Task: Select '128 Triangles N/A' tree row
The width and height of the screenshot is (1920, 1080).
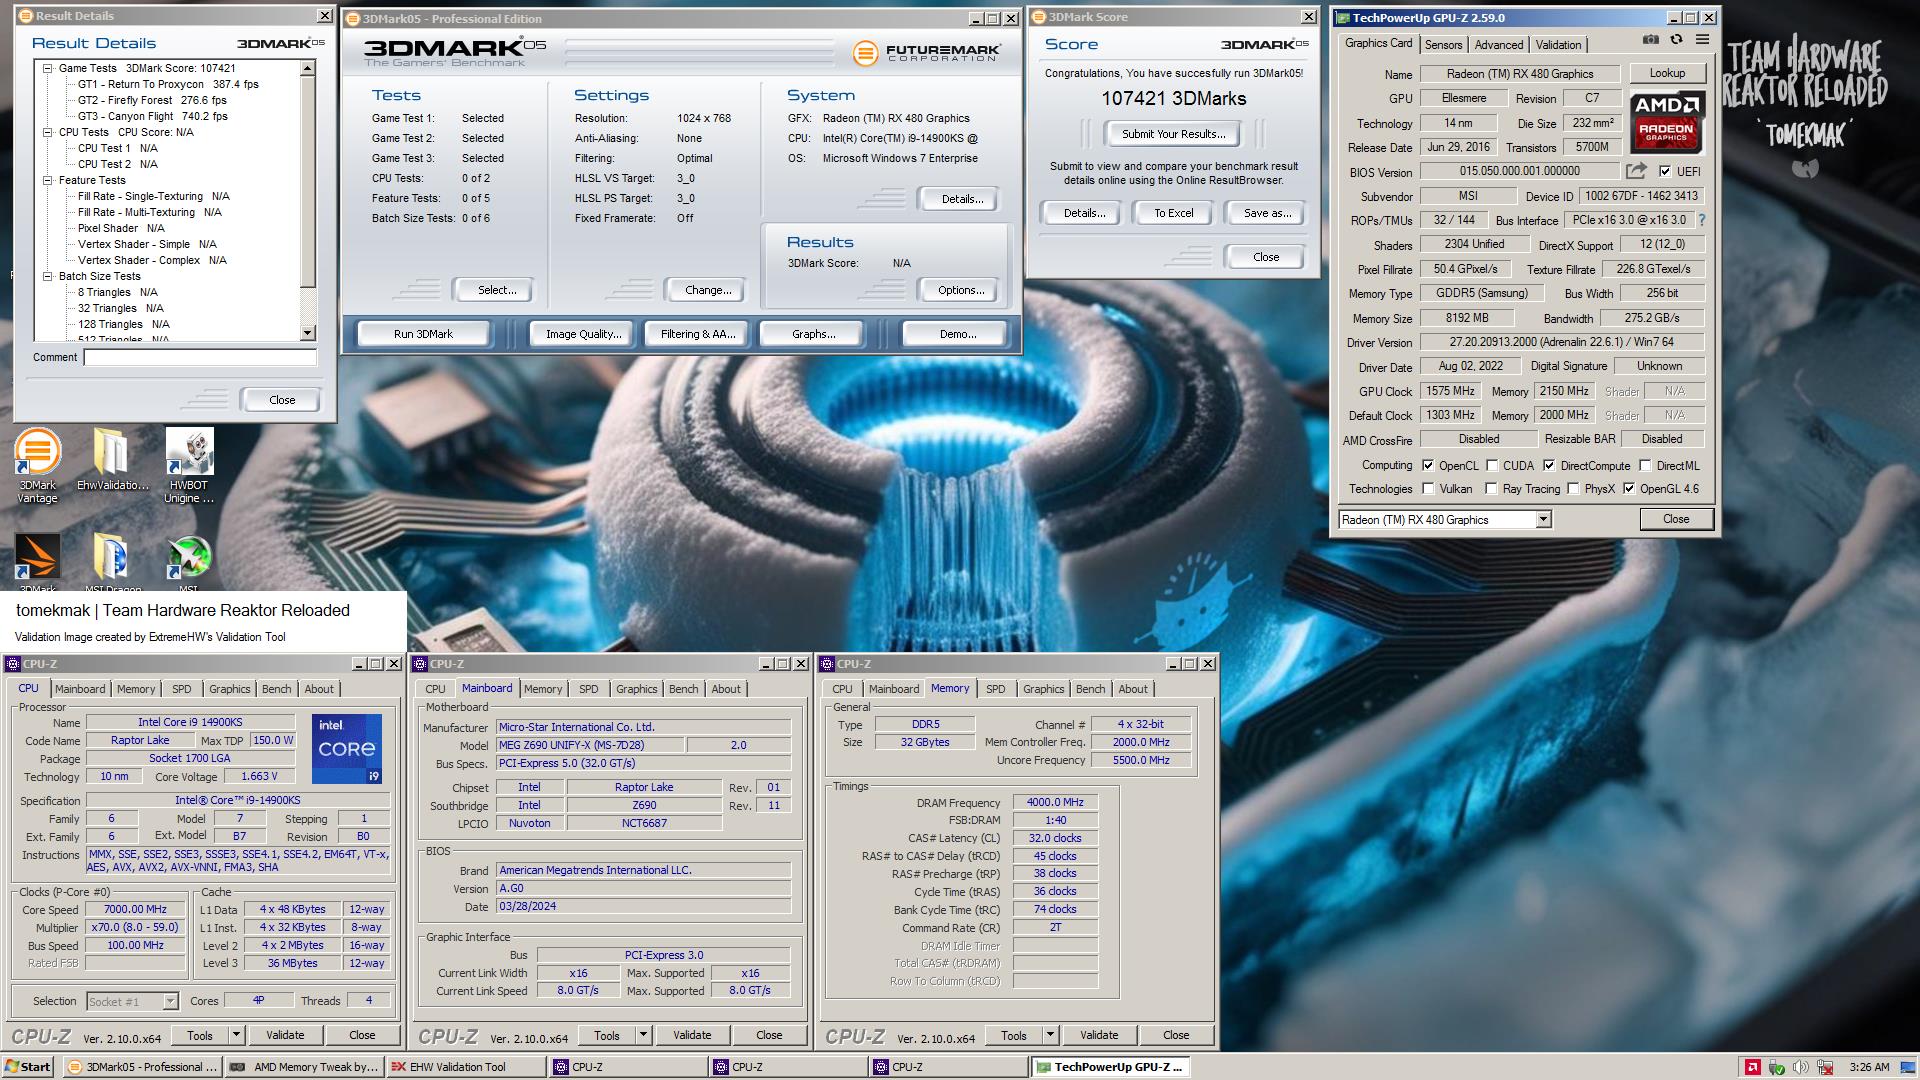Action: coord(124,324)
